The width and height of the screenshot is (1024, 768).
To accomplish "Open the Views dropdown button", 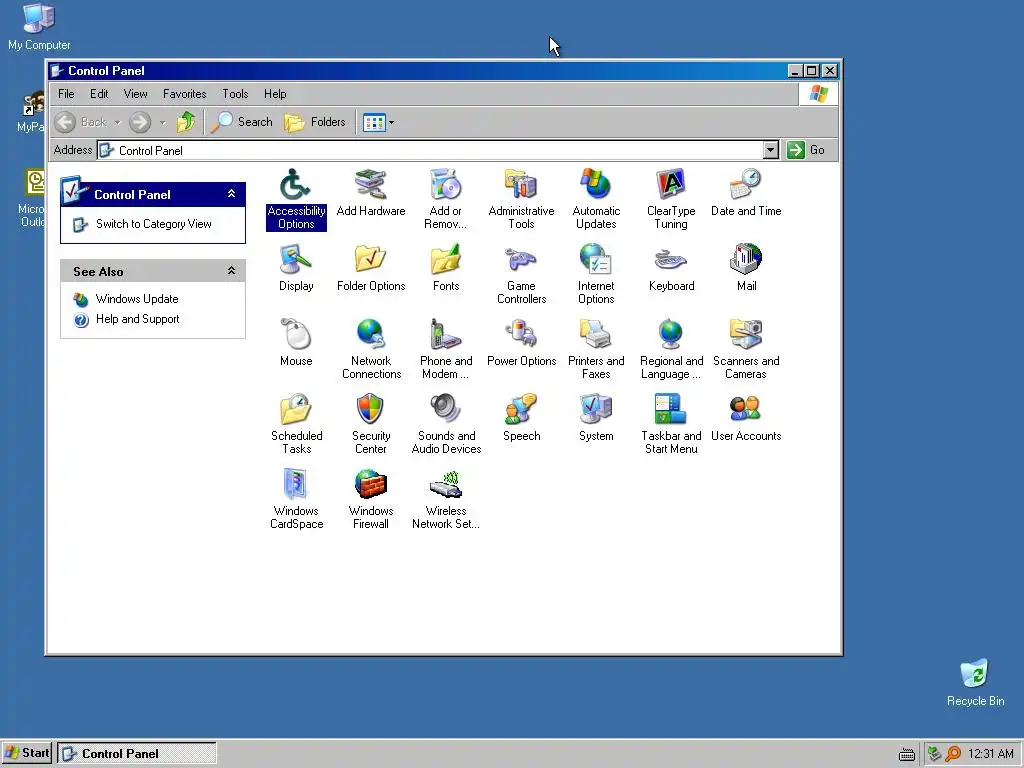I will [x=378, y=122].
